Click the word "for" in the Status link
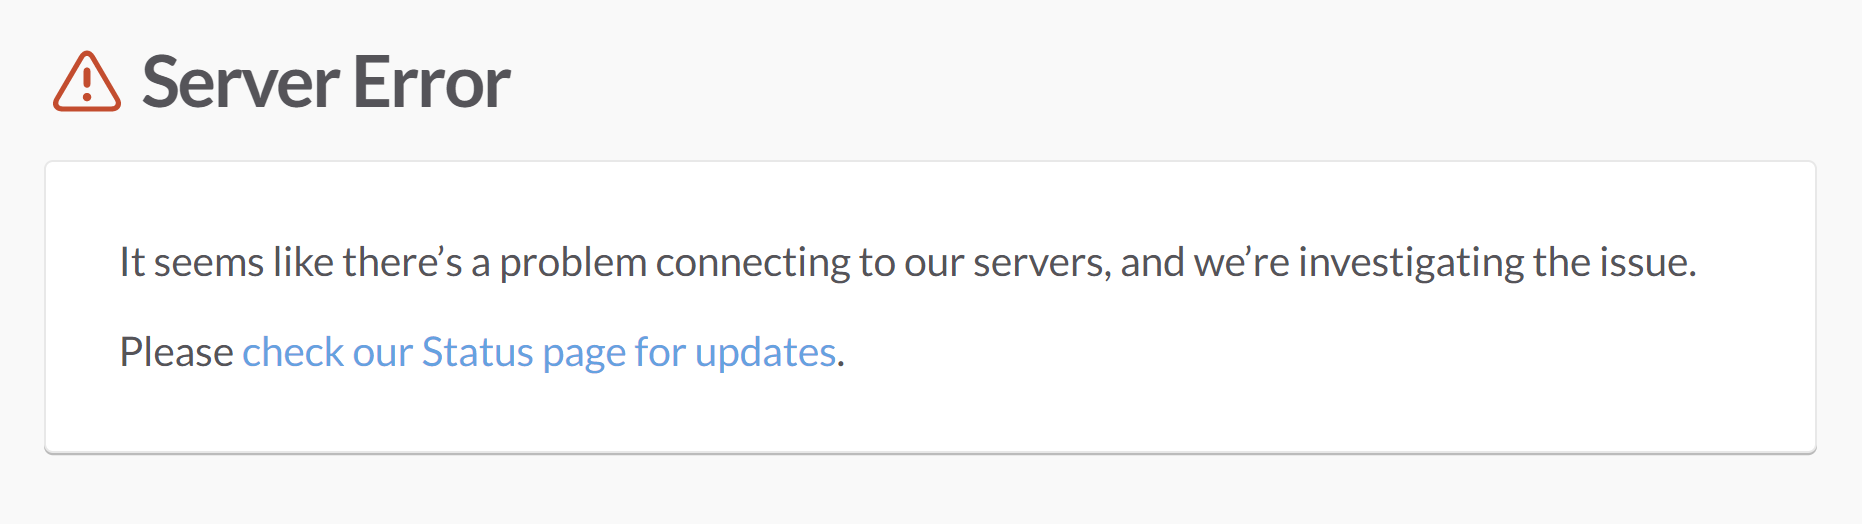Screen dimensions: 1862x524 [x=660, y=352]
